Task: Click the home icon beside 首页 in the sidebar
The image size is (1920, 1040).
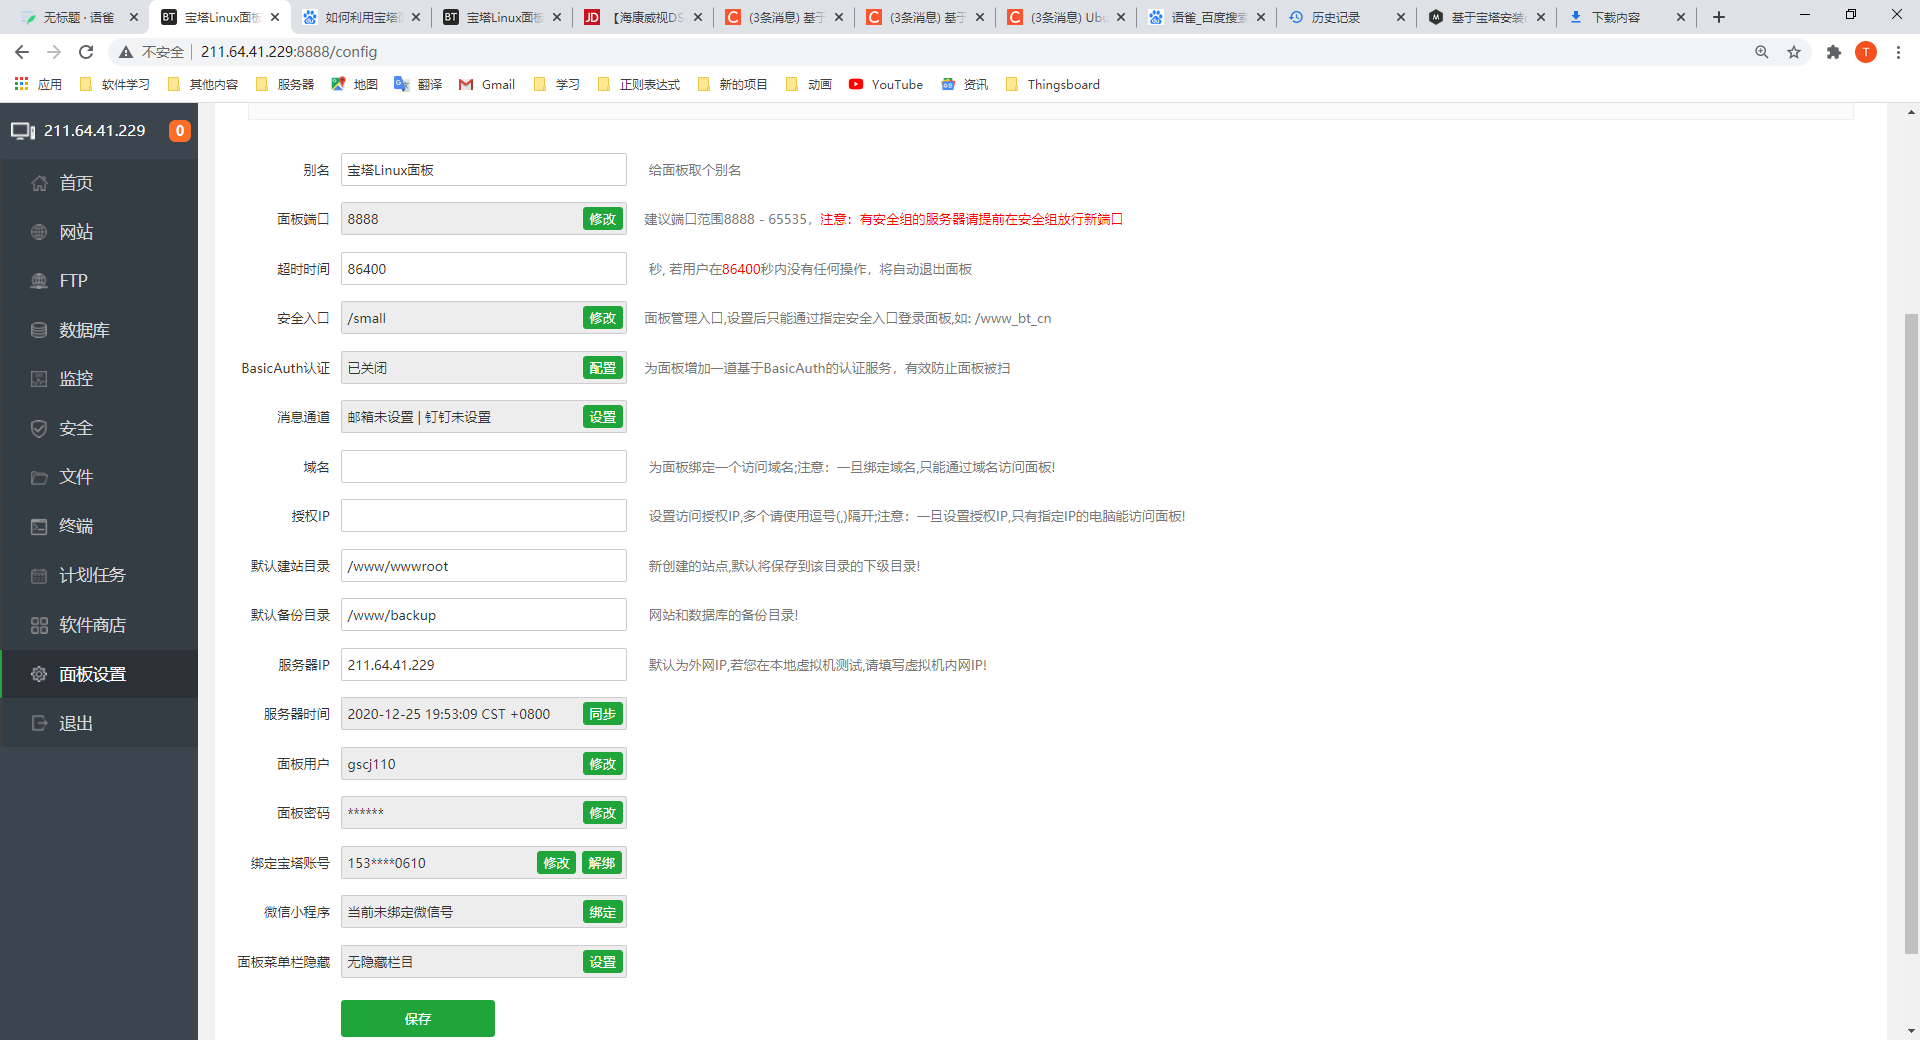Action: (39, 183)
